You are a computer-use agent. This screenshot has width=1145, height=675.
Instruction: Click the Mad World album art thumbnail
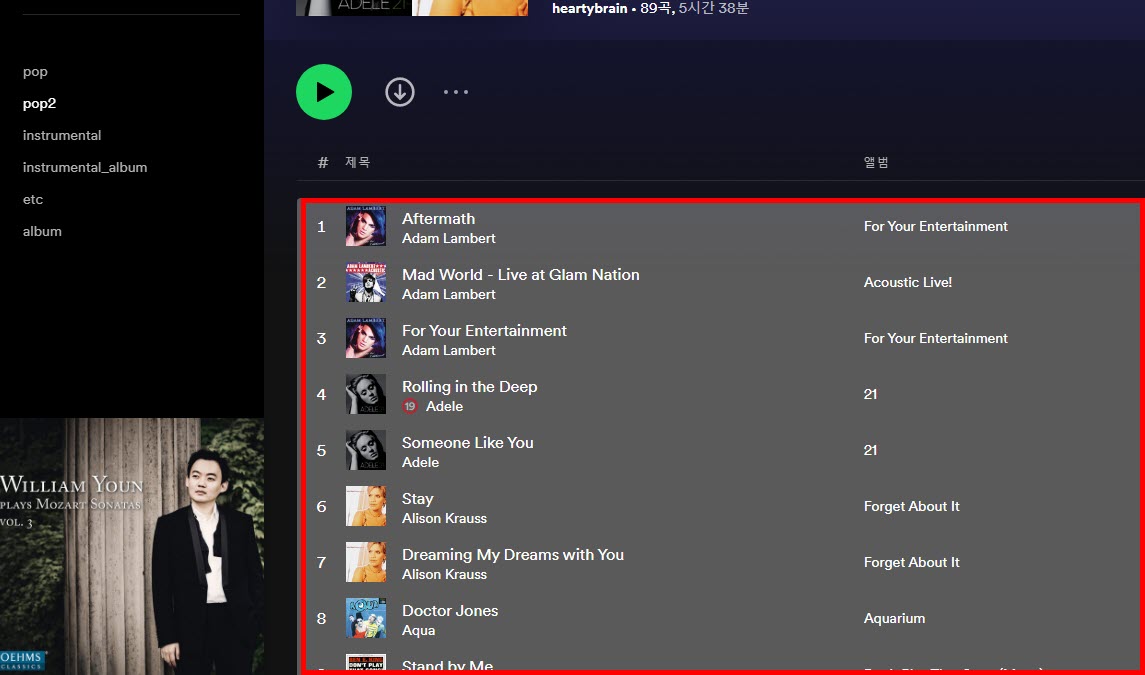pyautogui.click(x=366, y=283)
